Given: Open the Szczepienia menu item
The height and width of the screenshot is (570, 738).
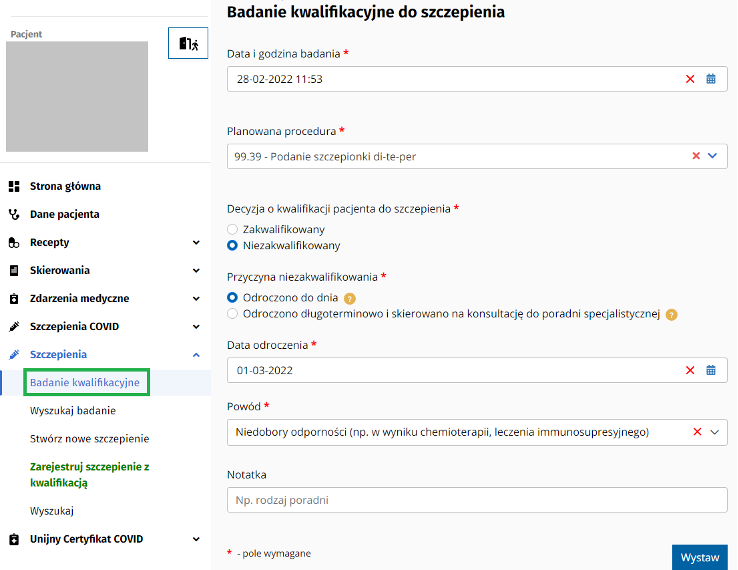Looking at the screenshot, I should [x=58, y=354].
